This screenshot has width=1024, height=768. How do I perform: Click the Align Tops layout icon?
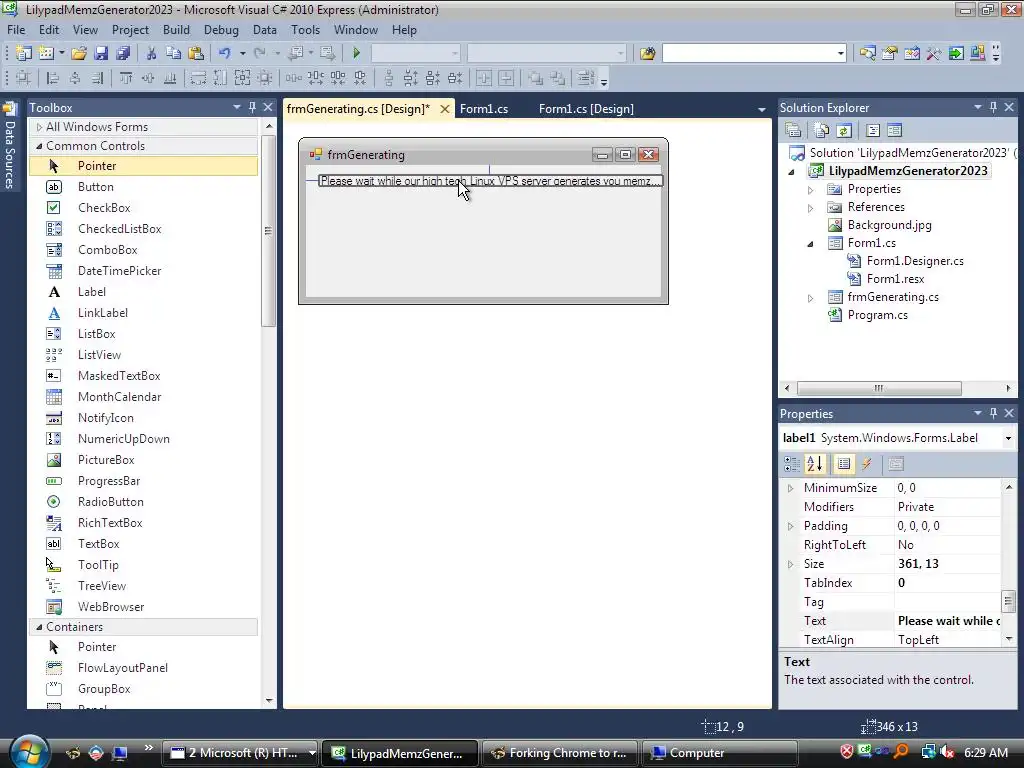[x=126, y=78]
